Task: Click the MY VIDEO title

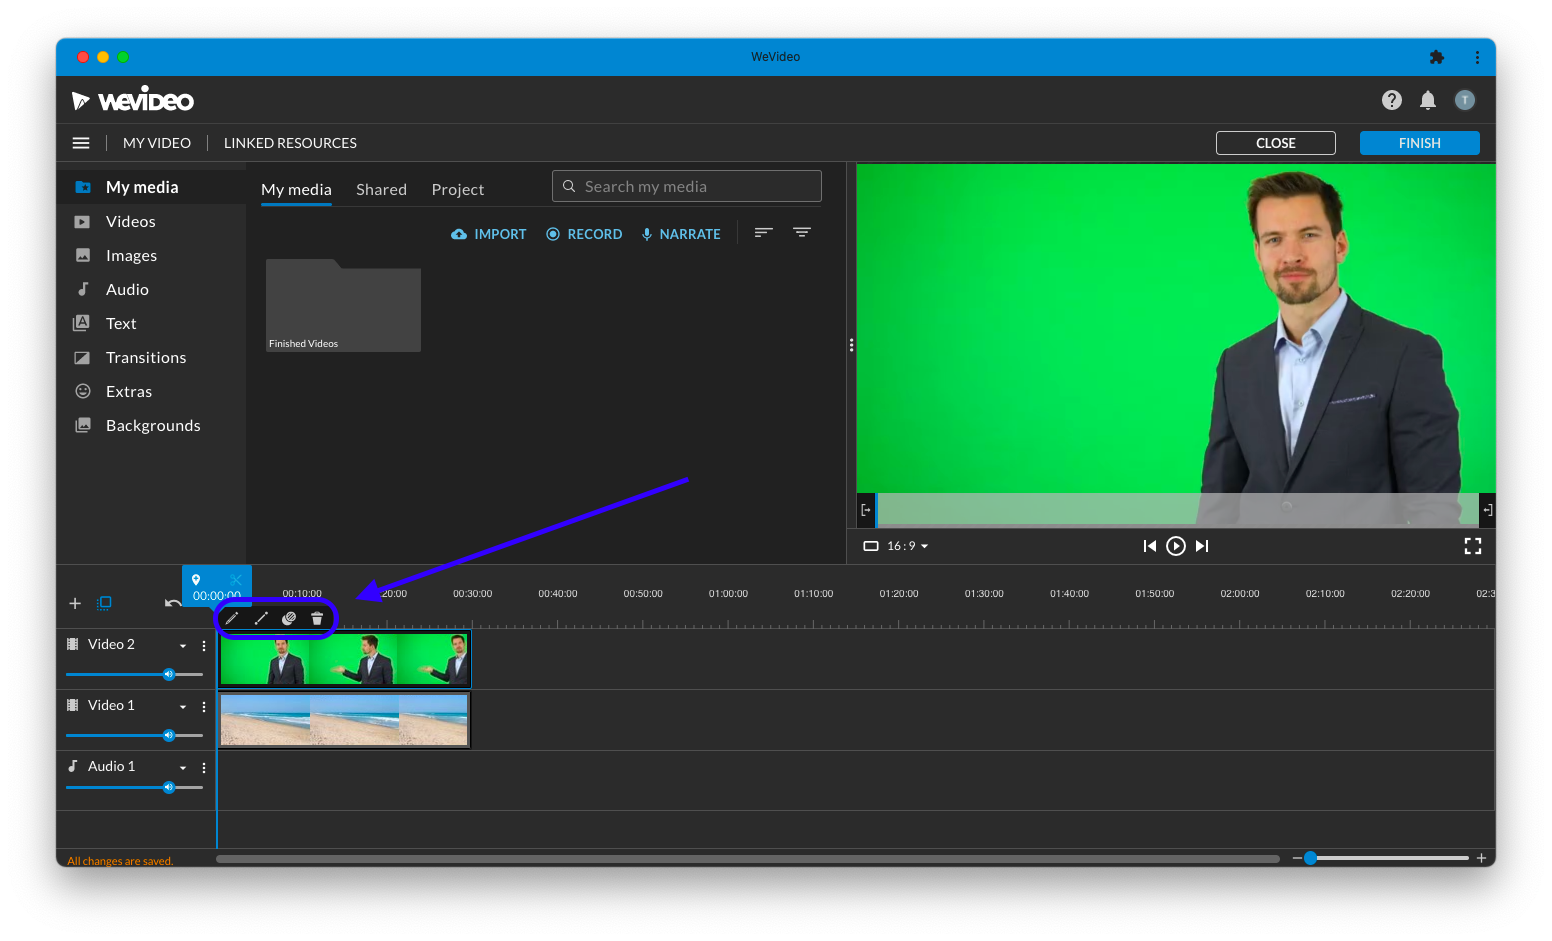Action: coord(157,143)
